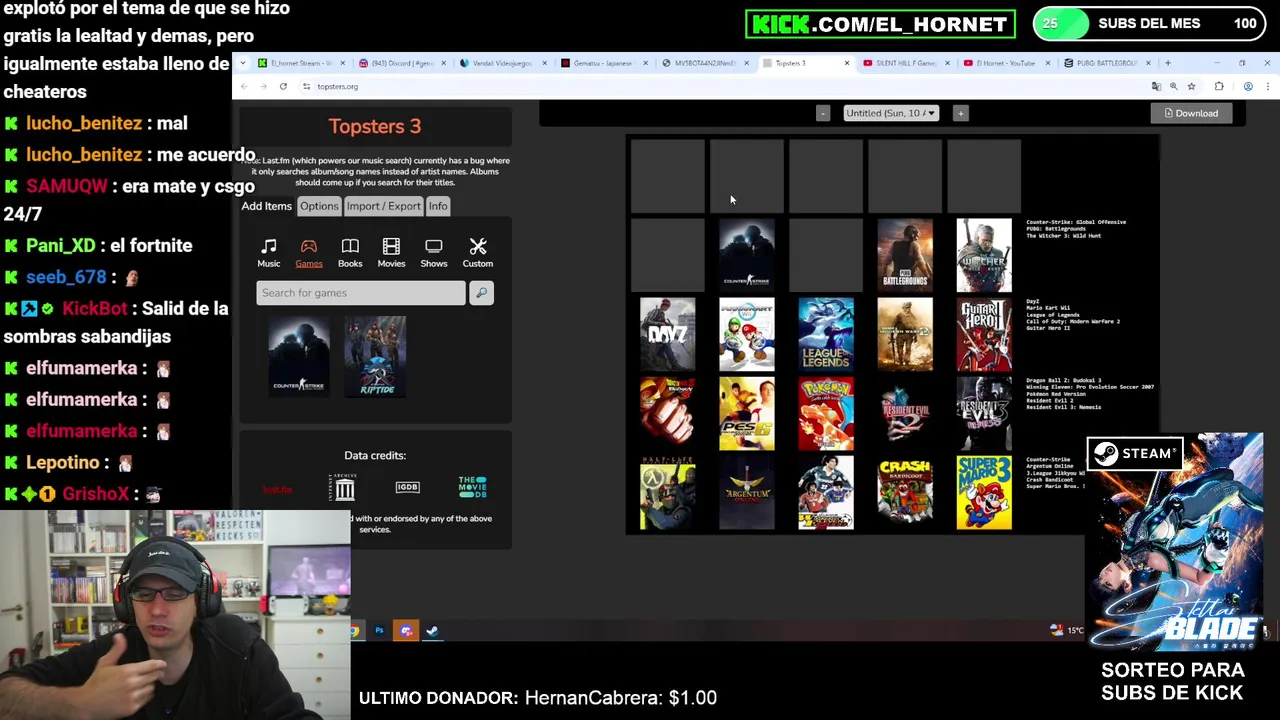
Task: Open Photoshop from the taskbar
Action: tap(379, 631)
